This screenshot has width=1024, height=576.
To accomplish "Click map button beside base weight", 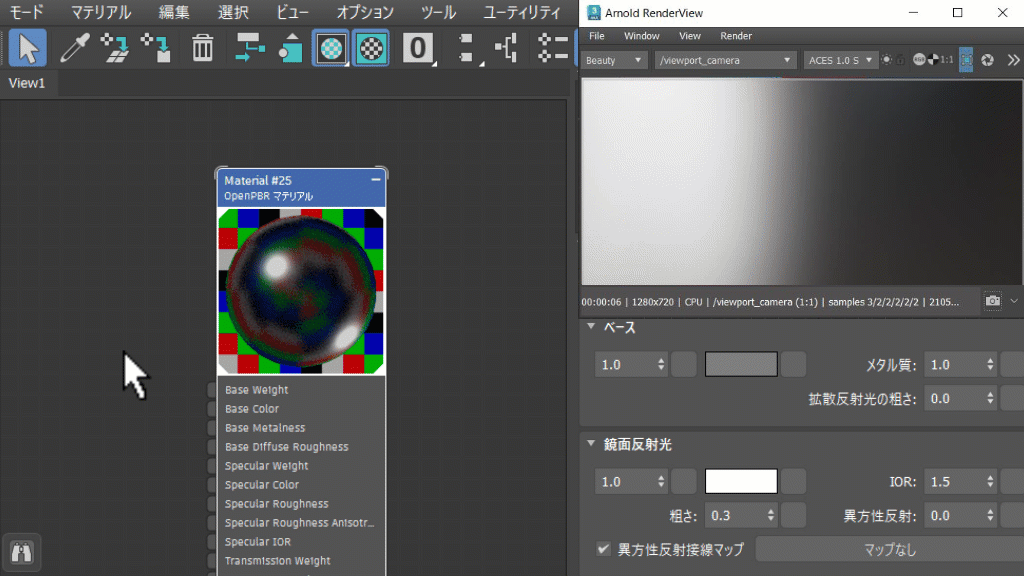I will pos(684,364).
